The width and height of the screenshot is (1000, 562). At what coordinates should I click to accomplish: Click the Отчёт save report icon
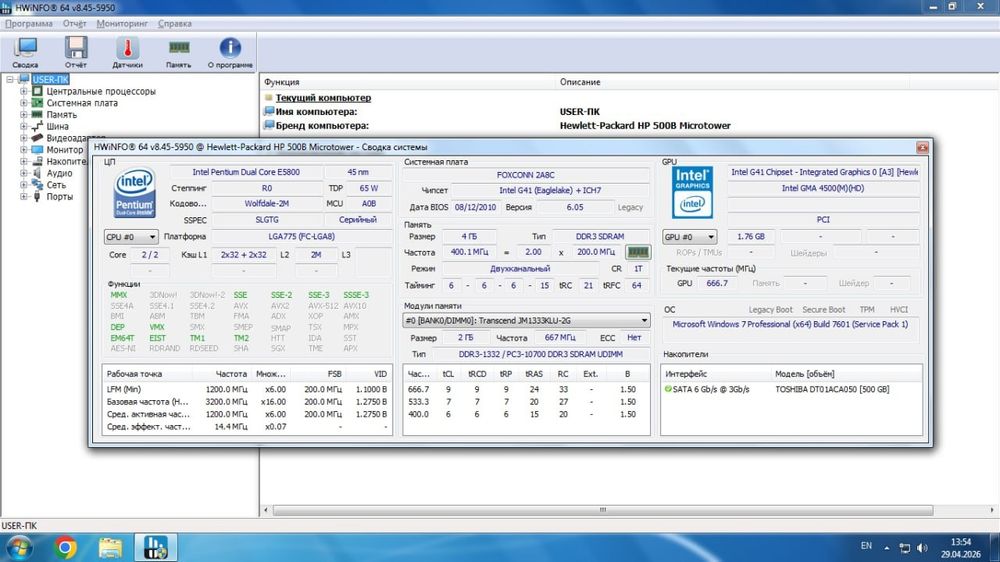click(x=76, y=52)
